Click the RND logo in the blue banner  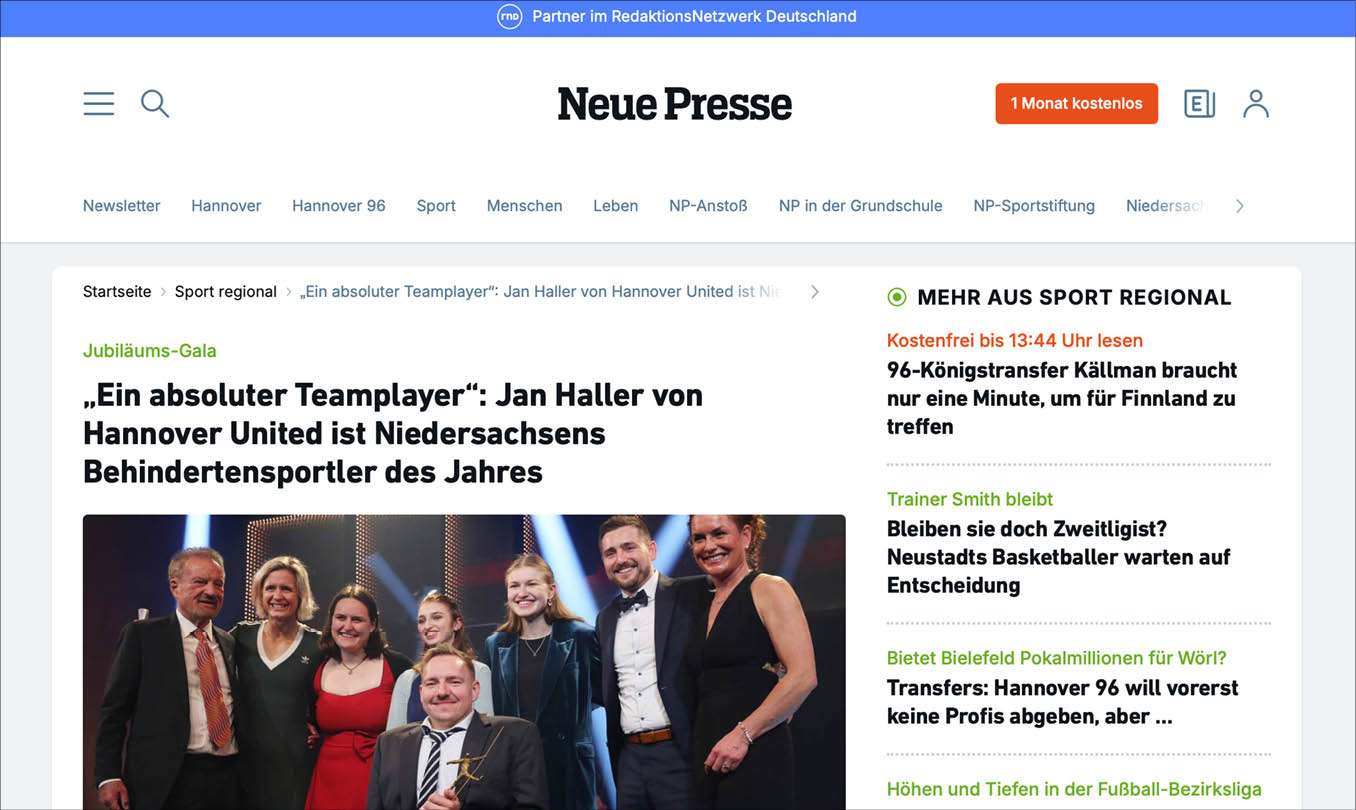pos(510,16)
